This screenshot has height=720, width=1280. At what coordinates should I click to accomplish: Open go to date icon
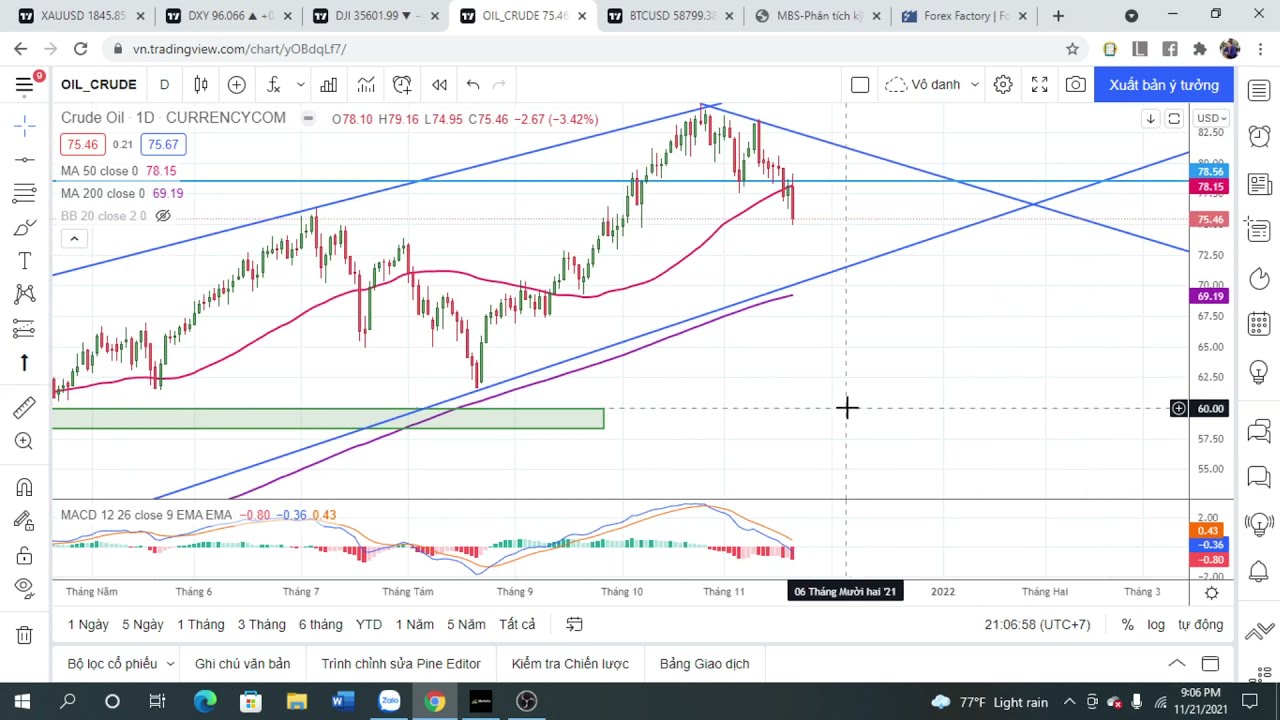click(x=574, y=624)
